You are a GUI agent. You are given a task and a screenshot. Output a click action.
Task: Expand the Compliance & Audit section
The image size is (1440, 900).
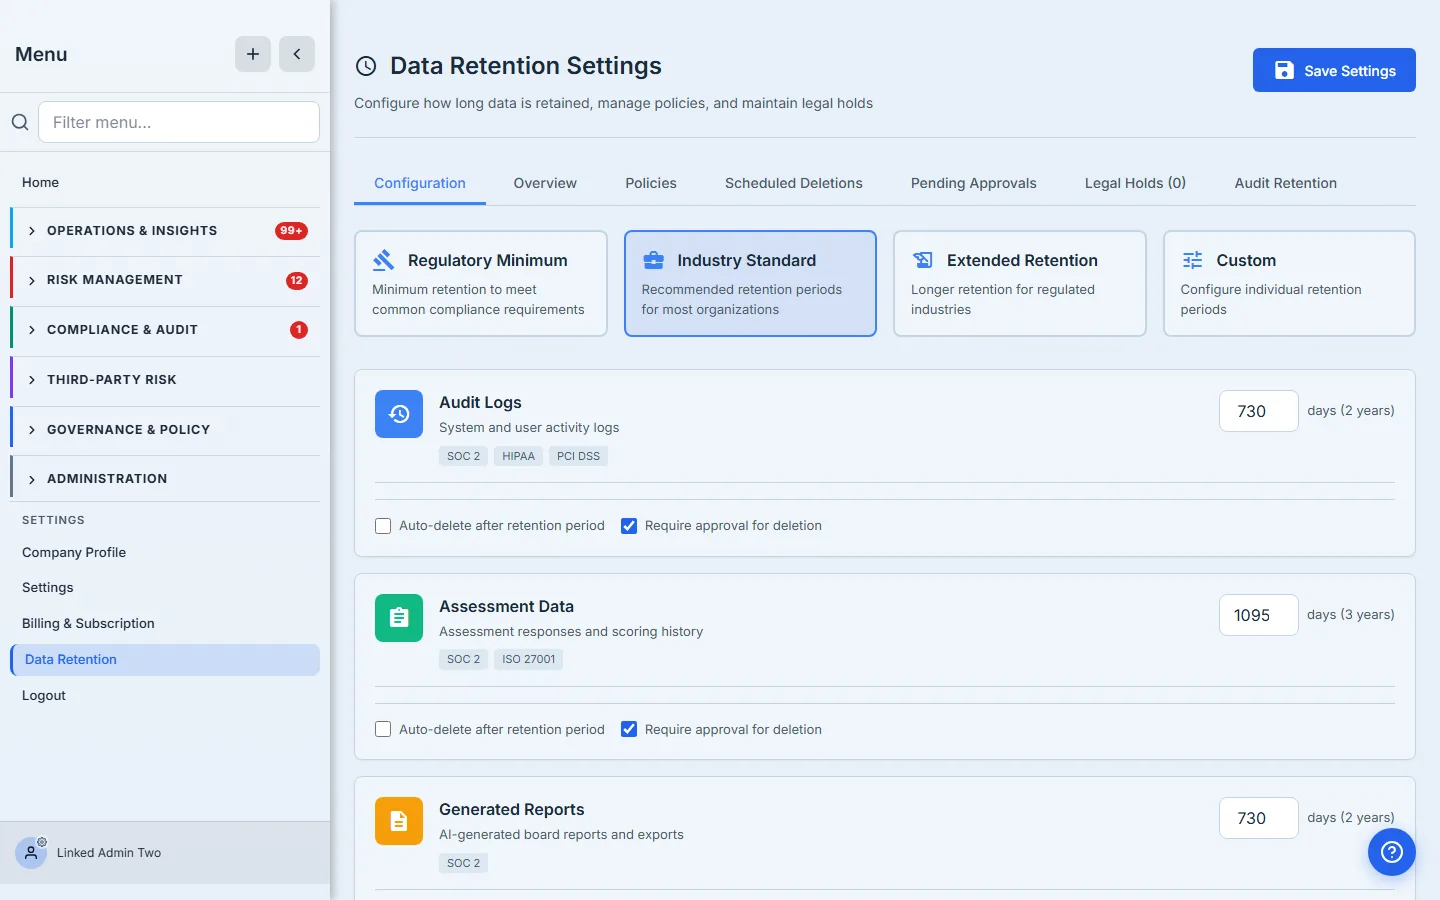[x=165, y=330]
